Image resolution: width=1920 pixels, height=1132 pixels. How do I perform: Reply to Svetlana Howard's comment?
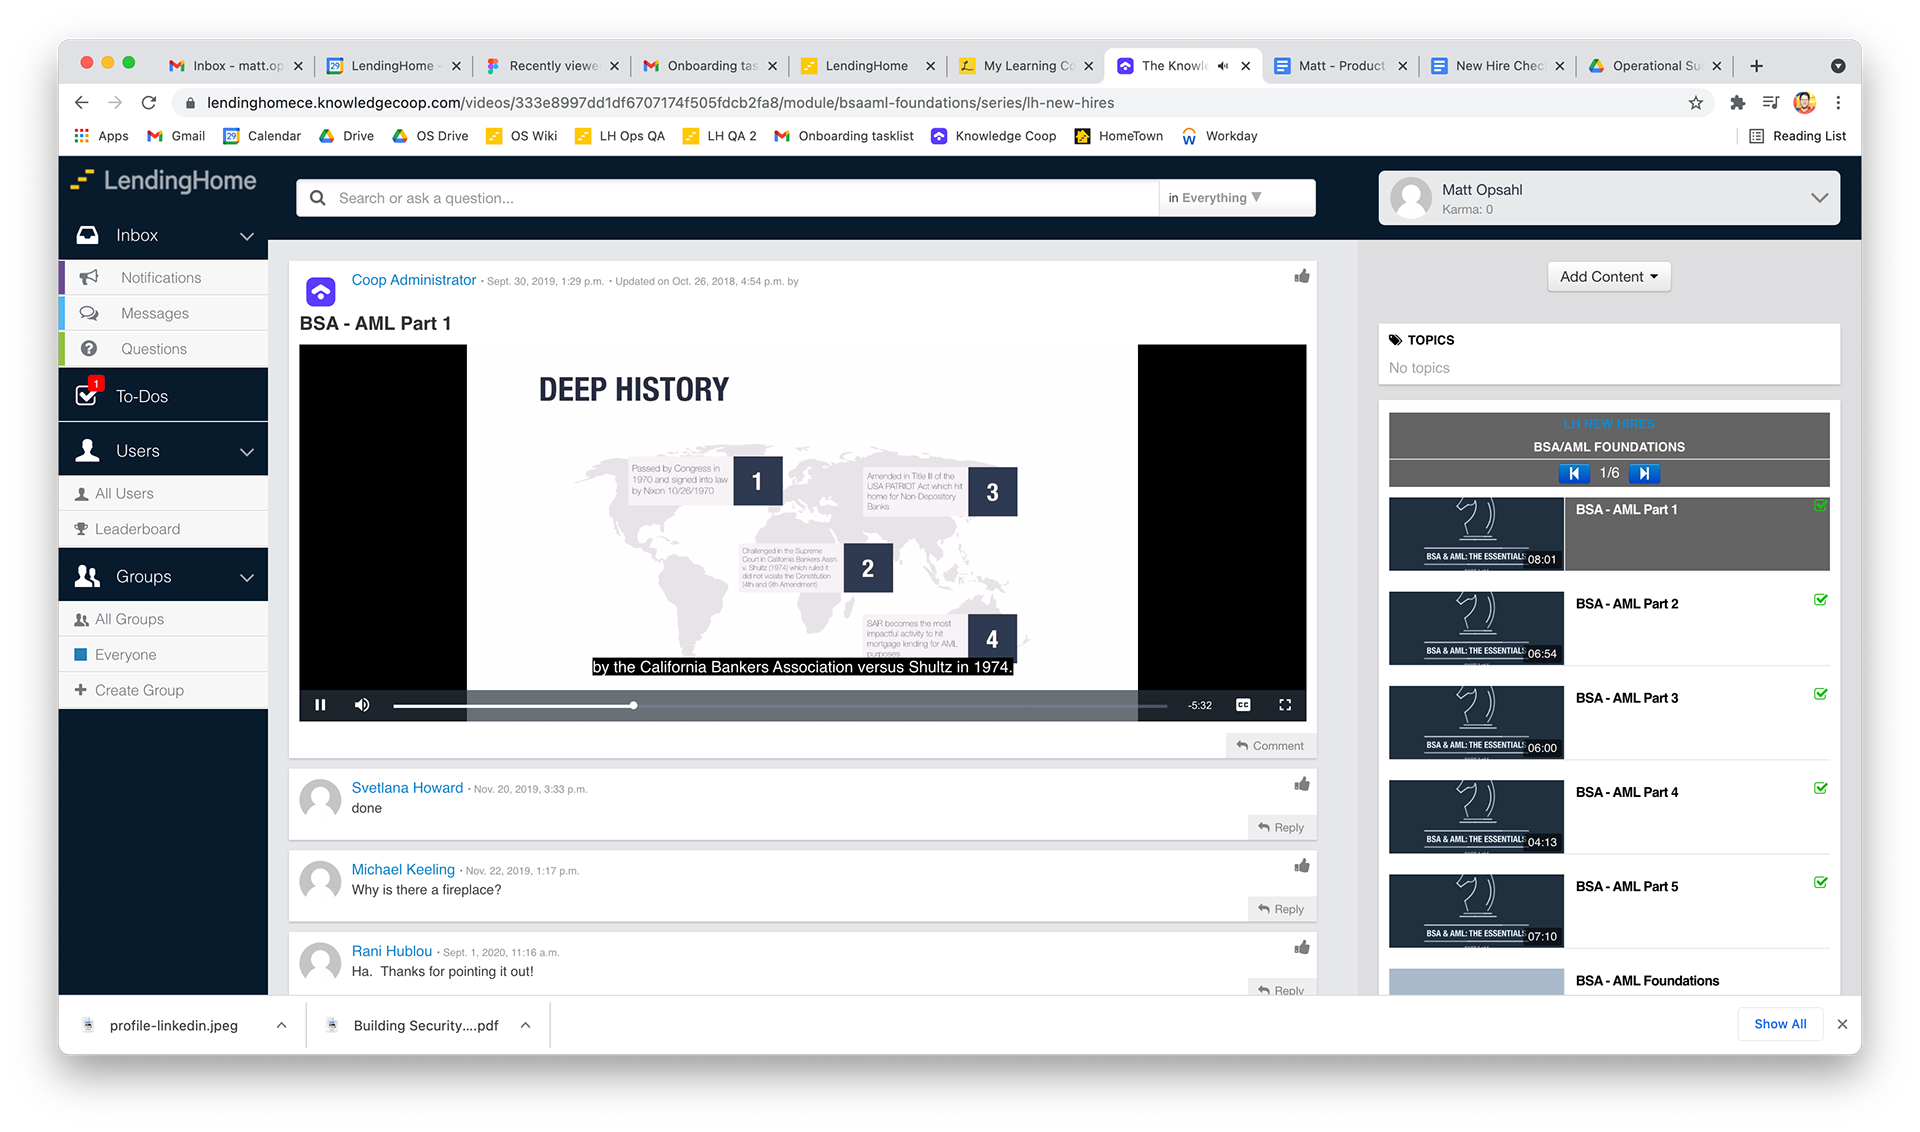pos(1281,827)
